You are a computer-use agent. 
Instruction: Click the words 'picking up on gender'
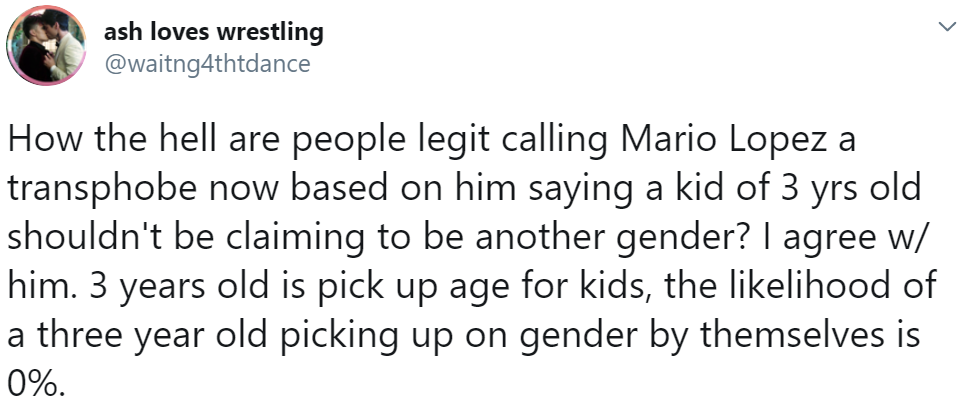462,336
